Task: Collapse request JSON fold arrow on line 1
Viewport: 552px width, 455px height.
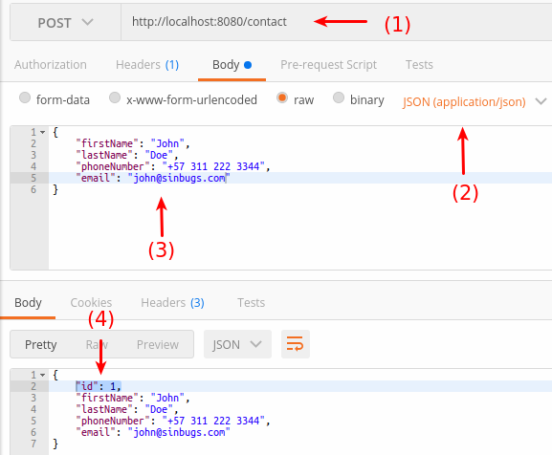Action: click(43, 132)
